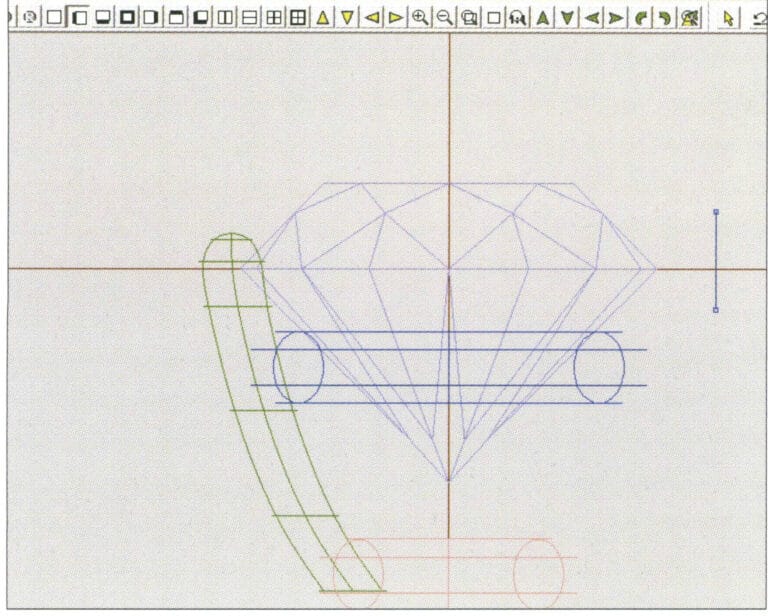Image resolution: width=768 pixels, height=616 pixels.
Task: Click the undo arrow at the toolbar edge
Action: click(760, 18)
